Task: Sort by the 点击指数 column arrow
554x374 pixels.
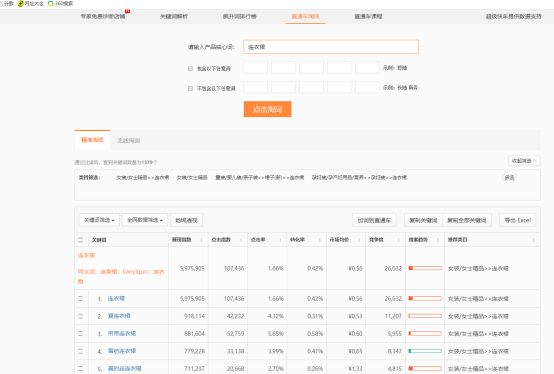Action: 241,240
